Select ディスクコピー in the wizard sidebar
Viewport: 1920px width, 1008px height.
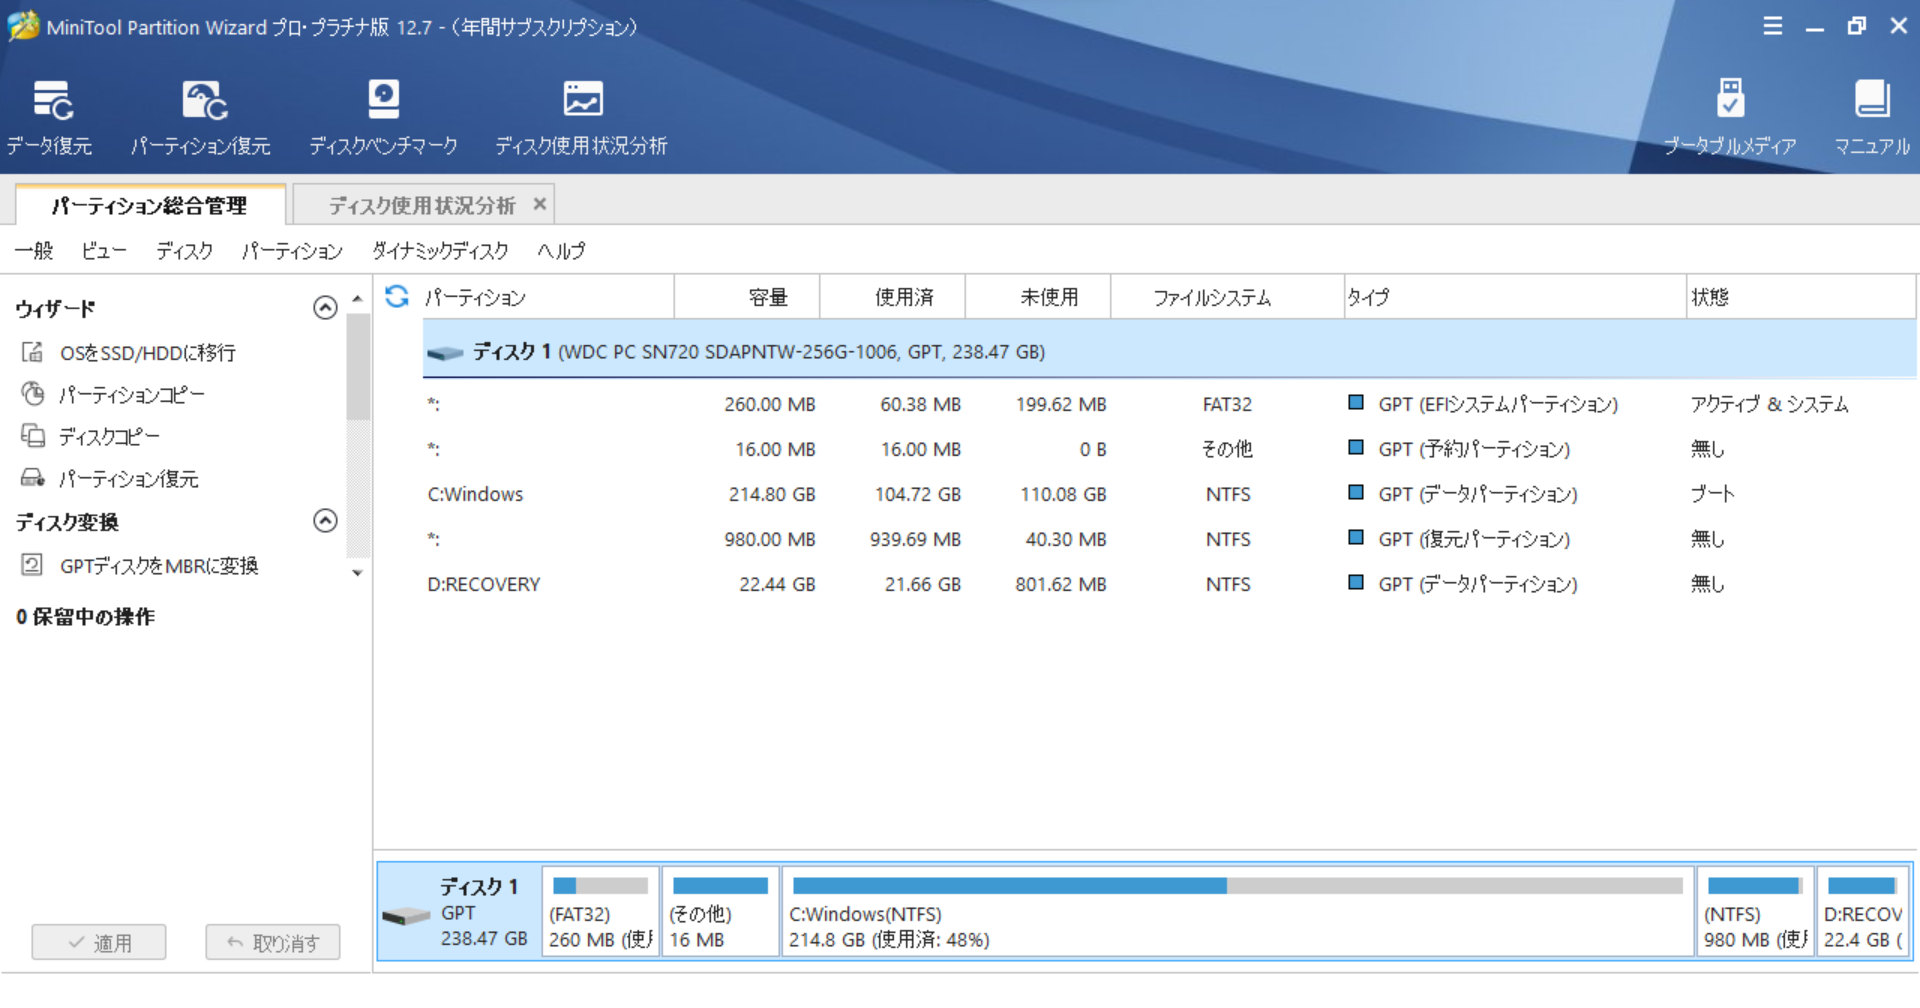tap(108, 437)
